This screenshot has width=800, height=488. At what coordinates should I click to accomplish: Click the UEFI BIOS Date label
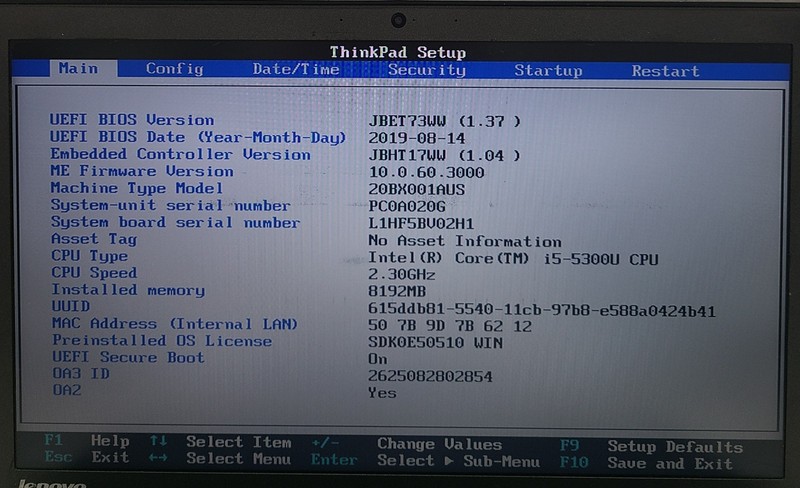pos(198,137)
